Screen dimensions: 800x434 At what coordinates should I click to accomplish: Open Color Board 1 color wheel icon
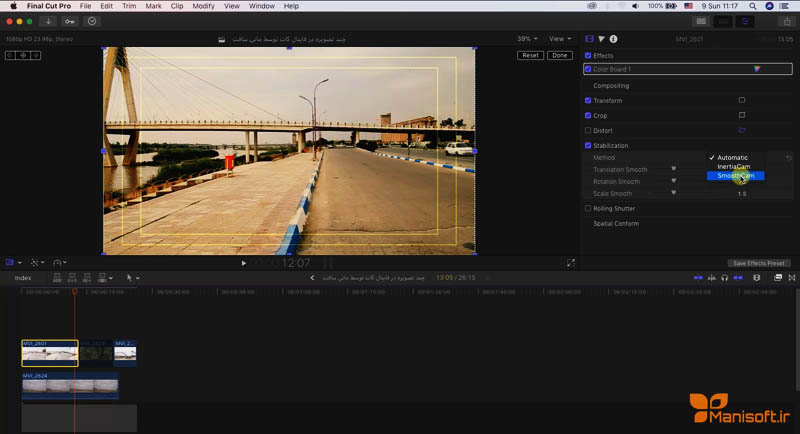click(757, 69)
